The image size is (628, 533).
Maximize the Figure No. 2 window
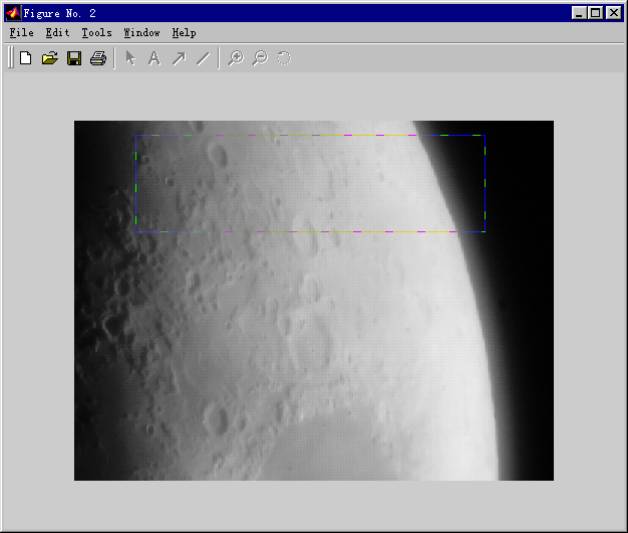[595, 13]
